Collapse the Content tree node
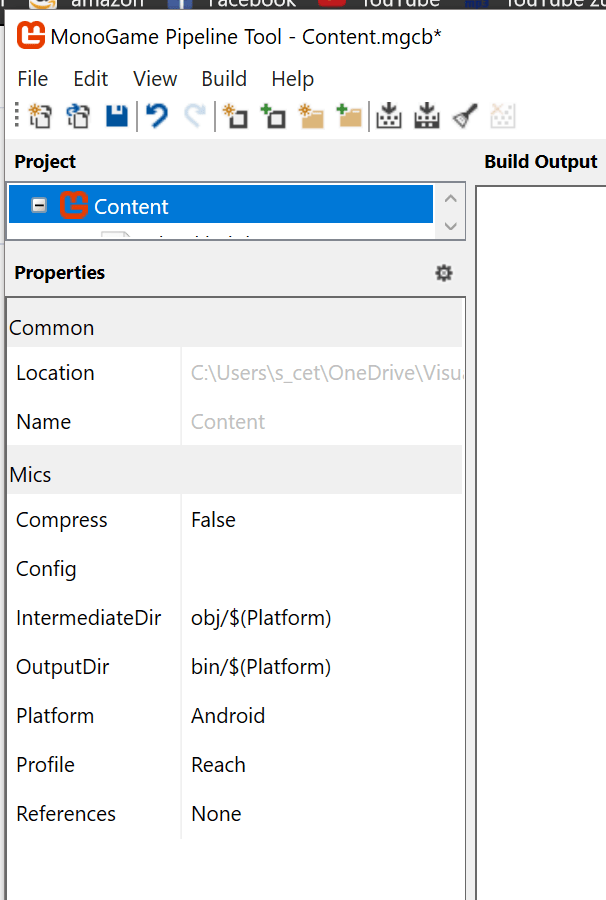 pyautogui.click(x=39, y=205)
